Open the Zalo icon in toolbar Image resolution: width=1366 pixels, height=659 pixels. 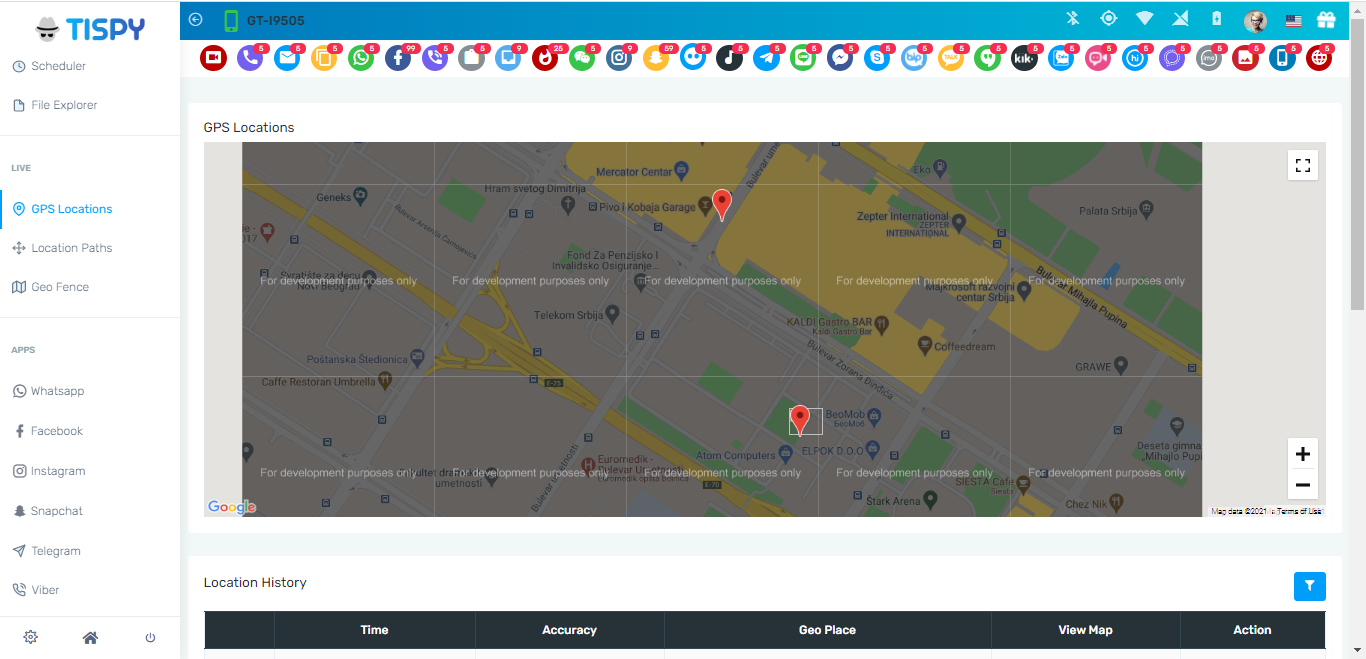coord(1061,58)
